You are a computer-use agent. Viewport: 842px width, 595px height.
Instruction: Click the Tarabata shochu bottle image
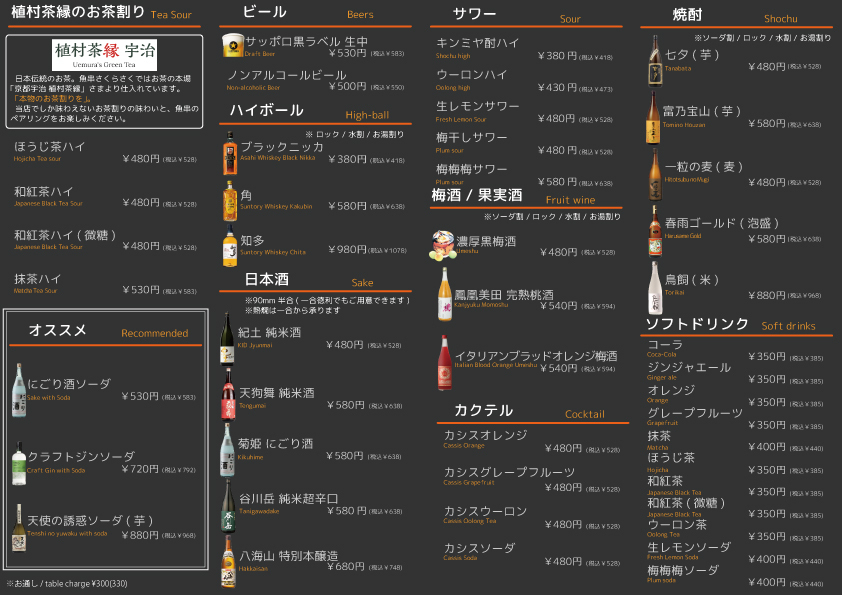[655, 61]
